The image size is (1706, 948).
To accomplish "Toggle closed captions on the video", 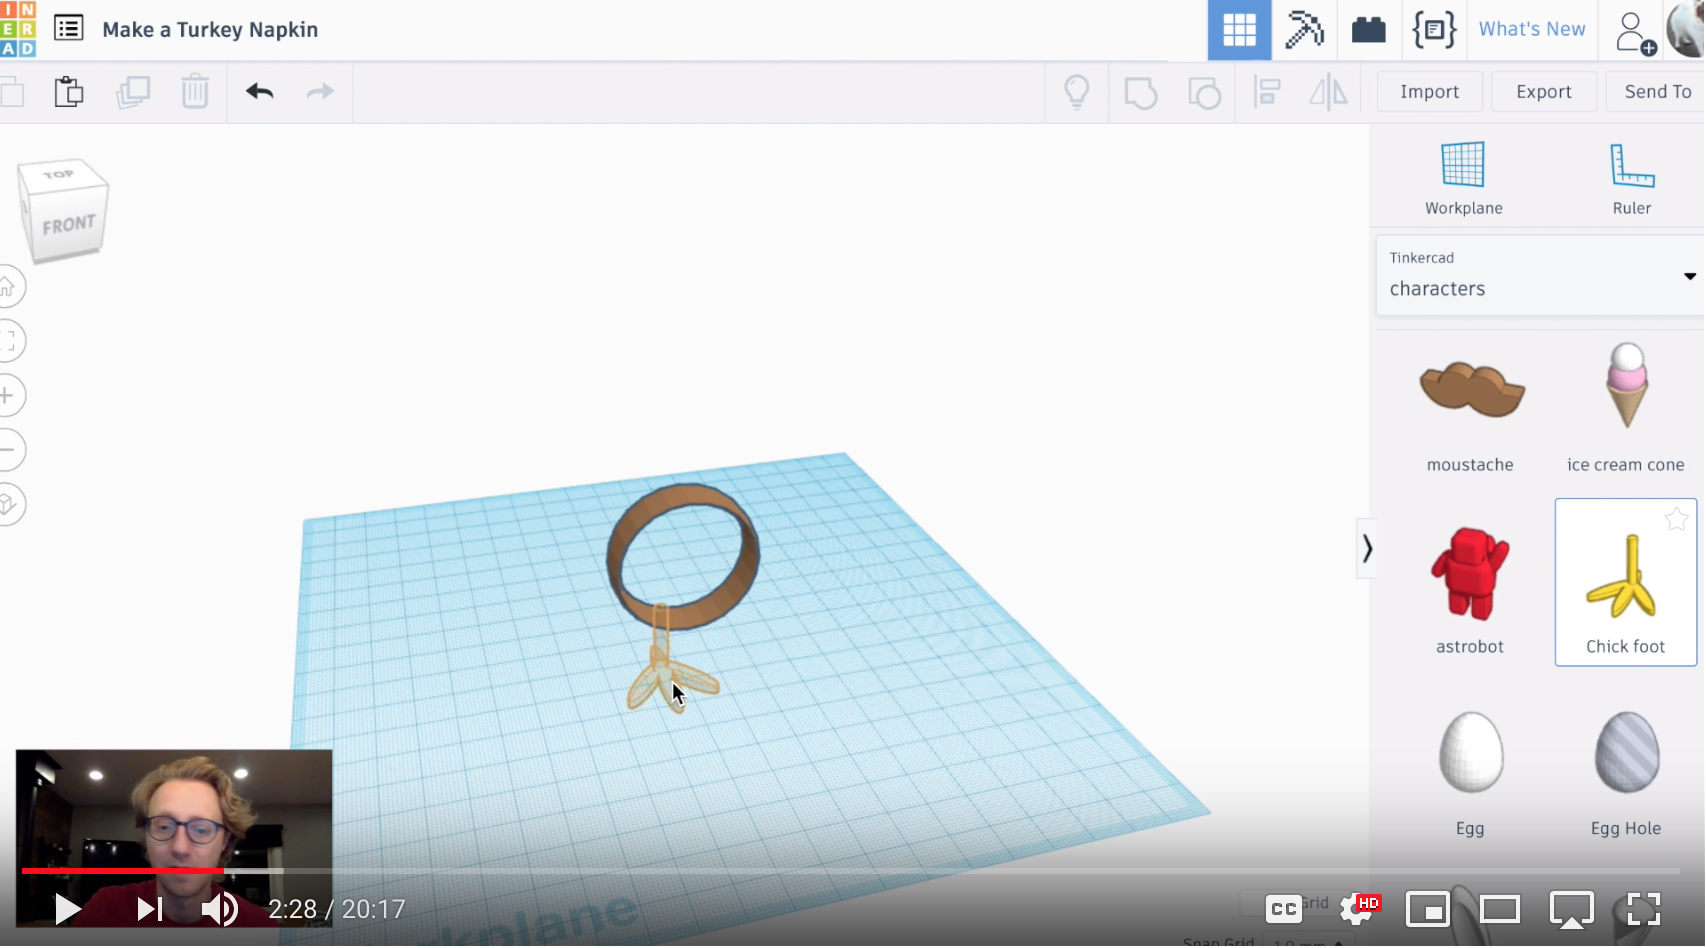I will click(x=1283, y=908).
